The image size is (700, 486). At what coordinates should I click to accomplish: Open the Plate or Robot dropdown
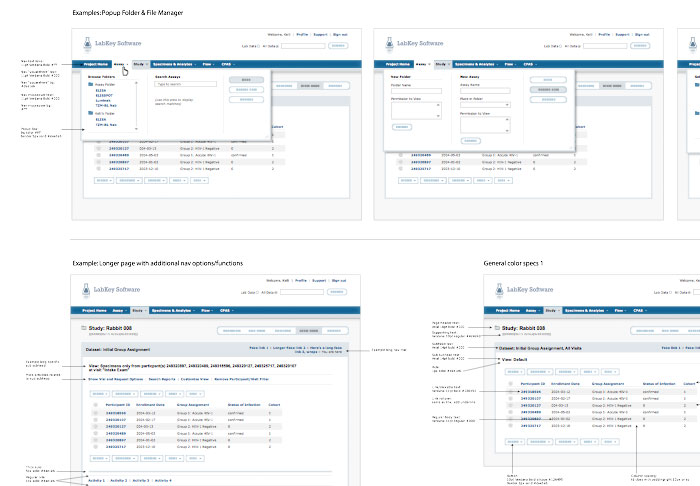(485, 105)
